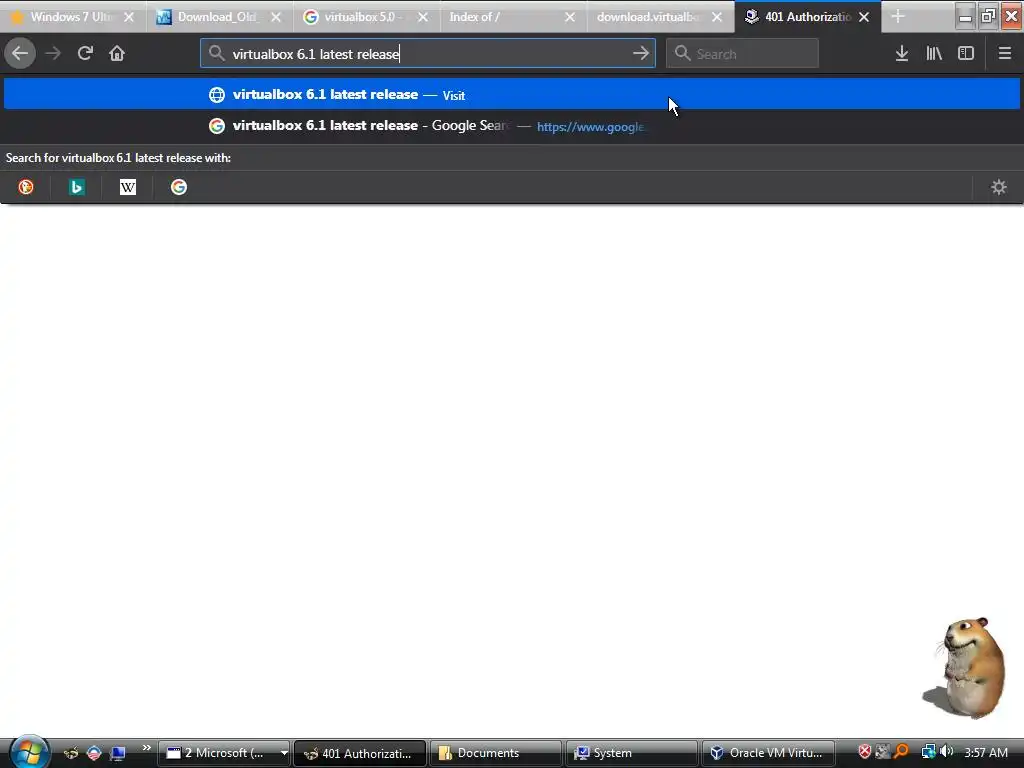Select the Google Search suggestion row
The image size is (1024, 768).
(512, 125)
